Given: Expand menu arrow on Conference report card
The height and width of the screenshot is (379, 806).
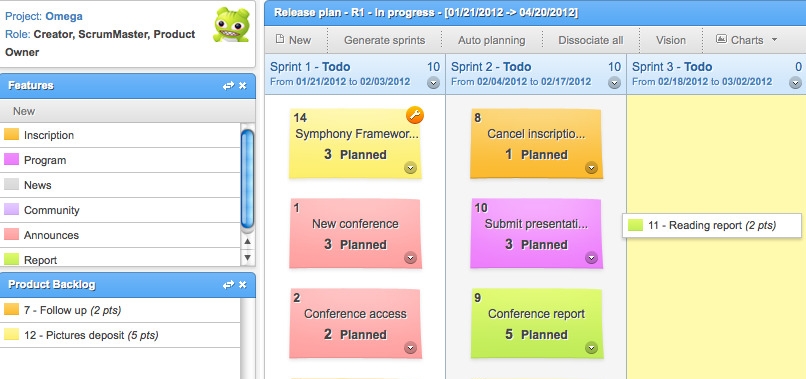Looking at the screenshot, I should 591,348.
